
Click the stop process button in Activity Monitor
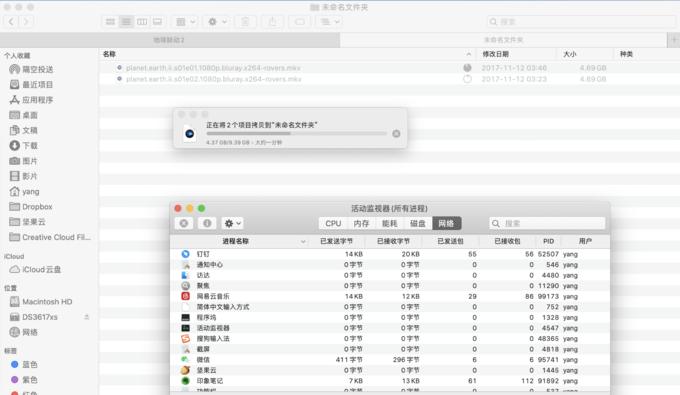[x=184, y=223]
